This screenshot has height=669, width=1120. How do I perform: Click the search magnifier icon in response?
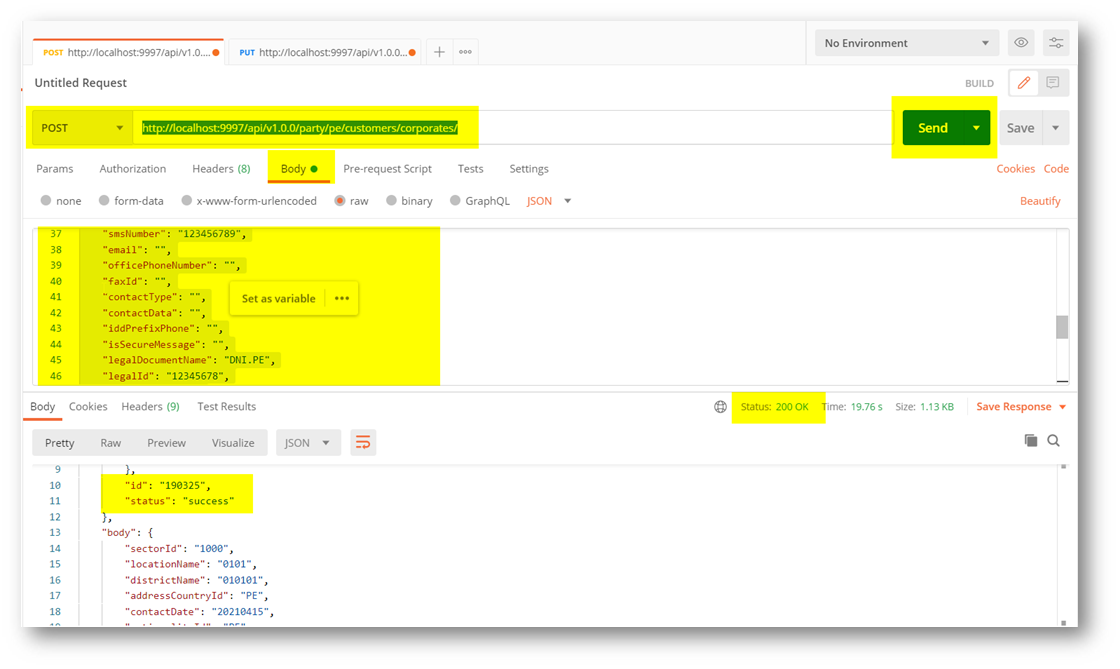[x=1053, y=441]
